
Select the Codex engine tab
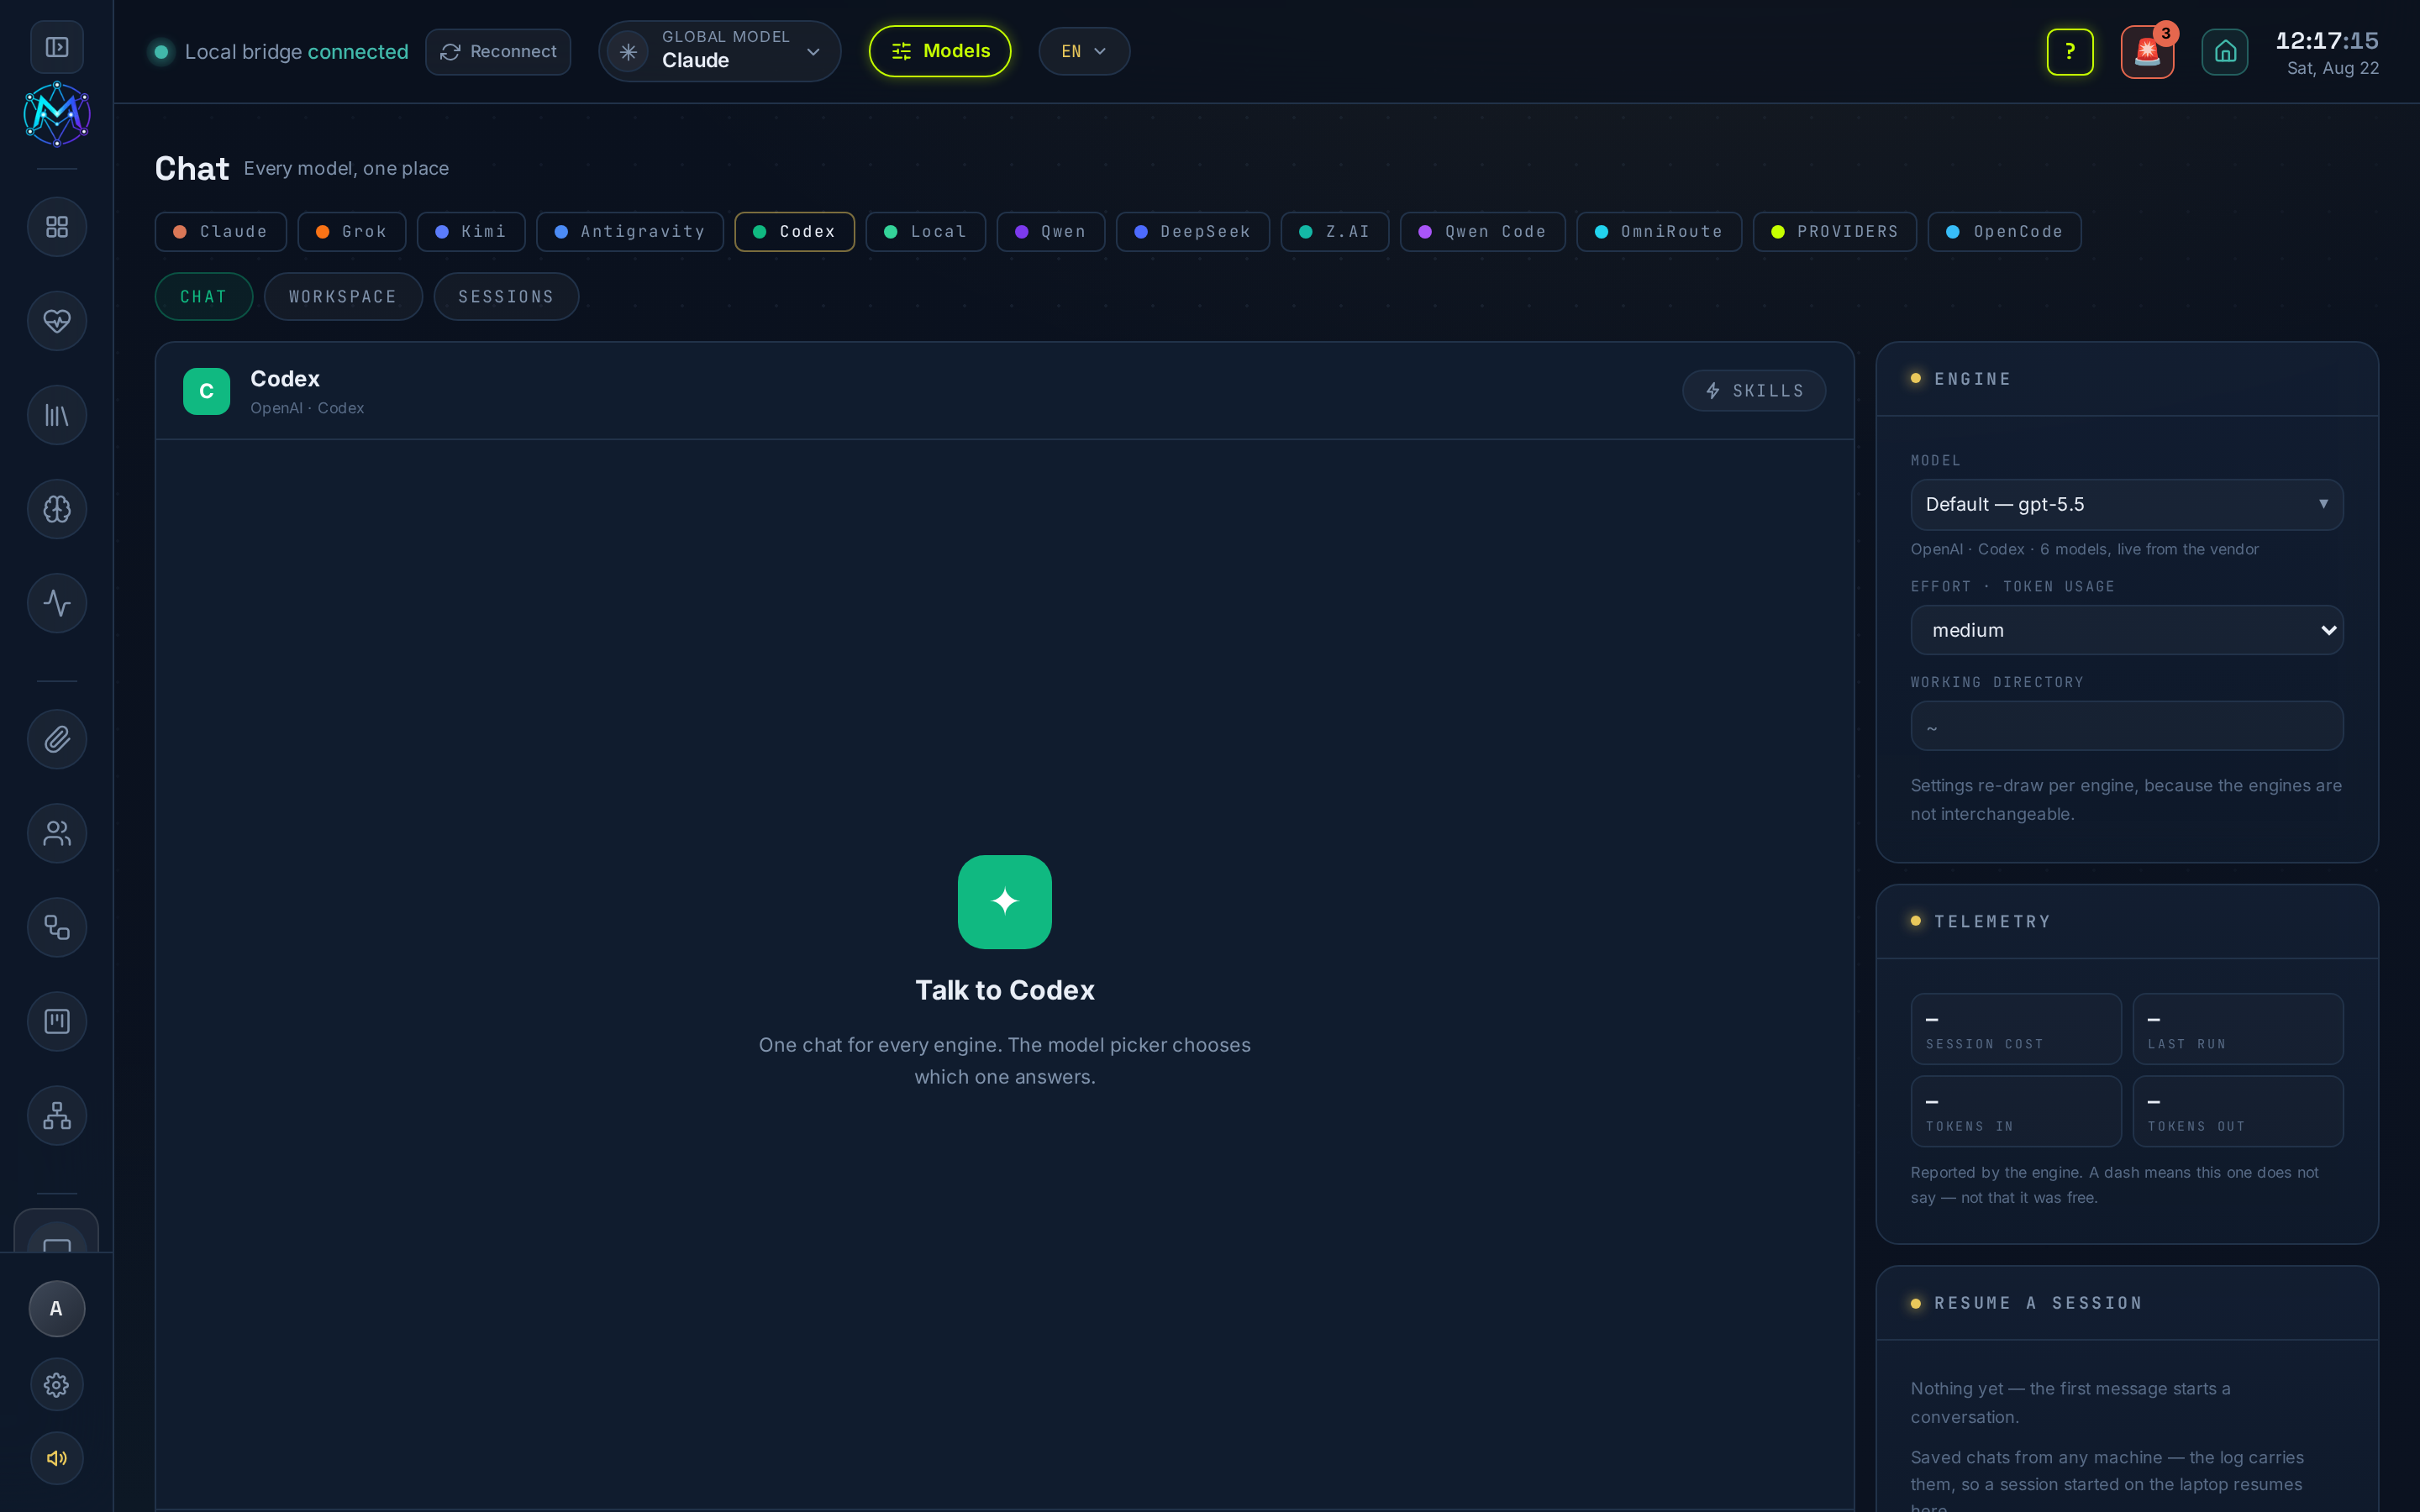(794, 232)
